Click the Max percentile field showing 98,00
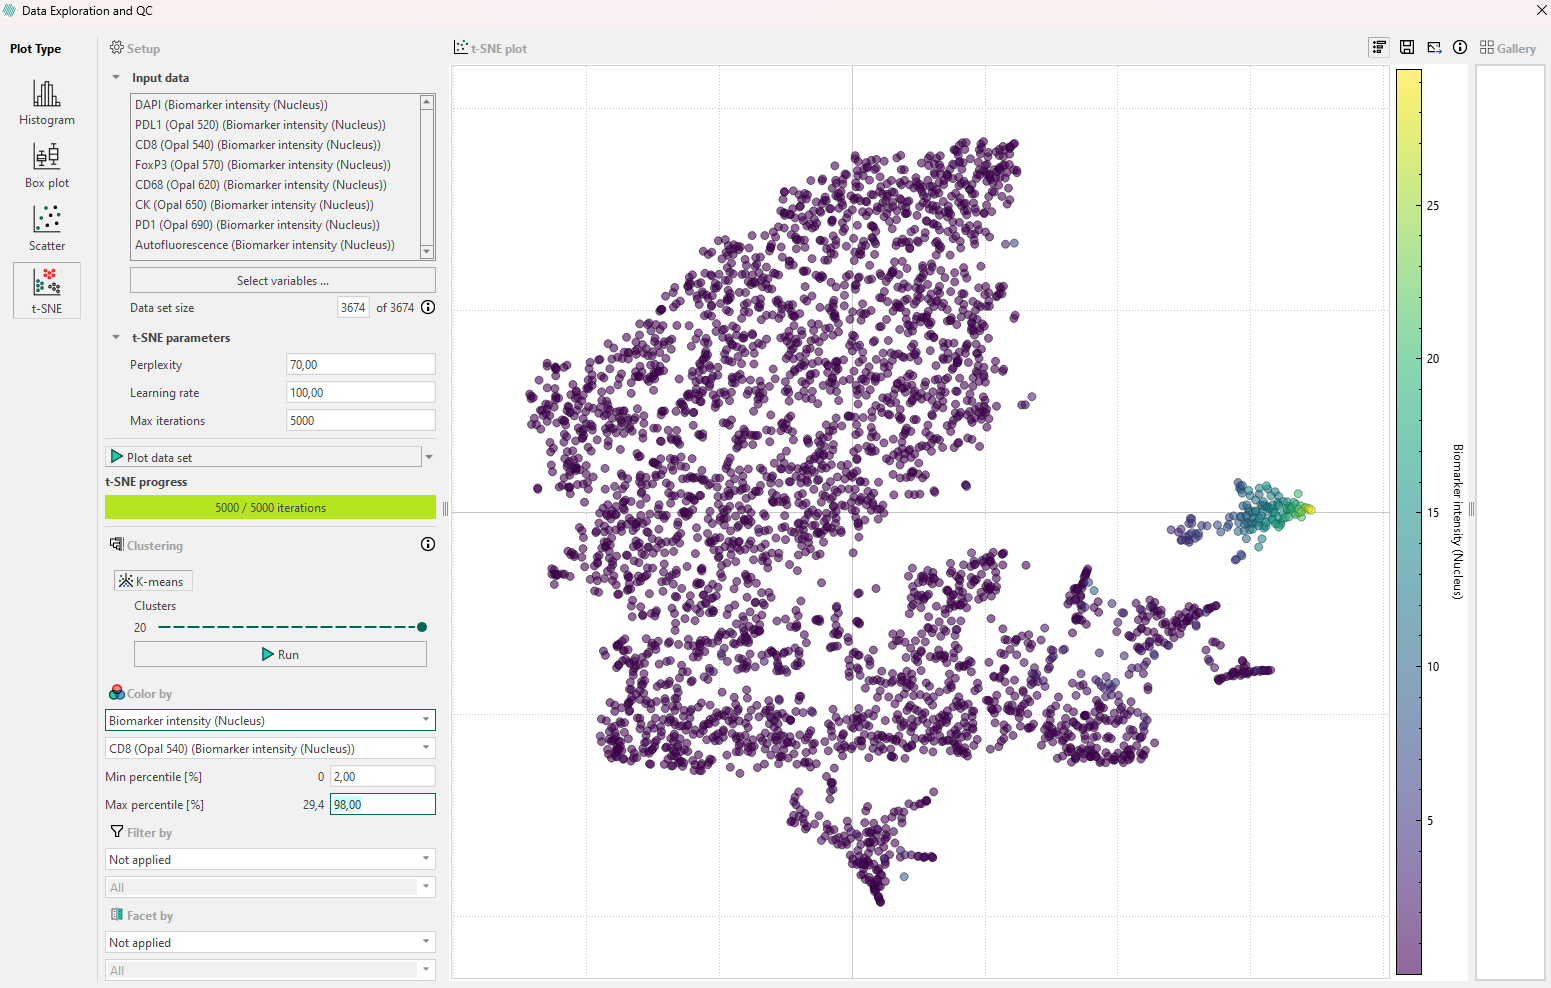The width and height of the screenshot is (1551, 988). click(383, 804)
